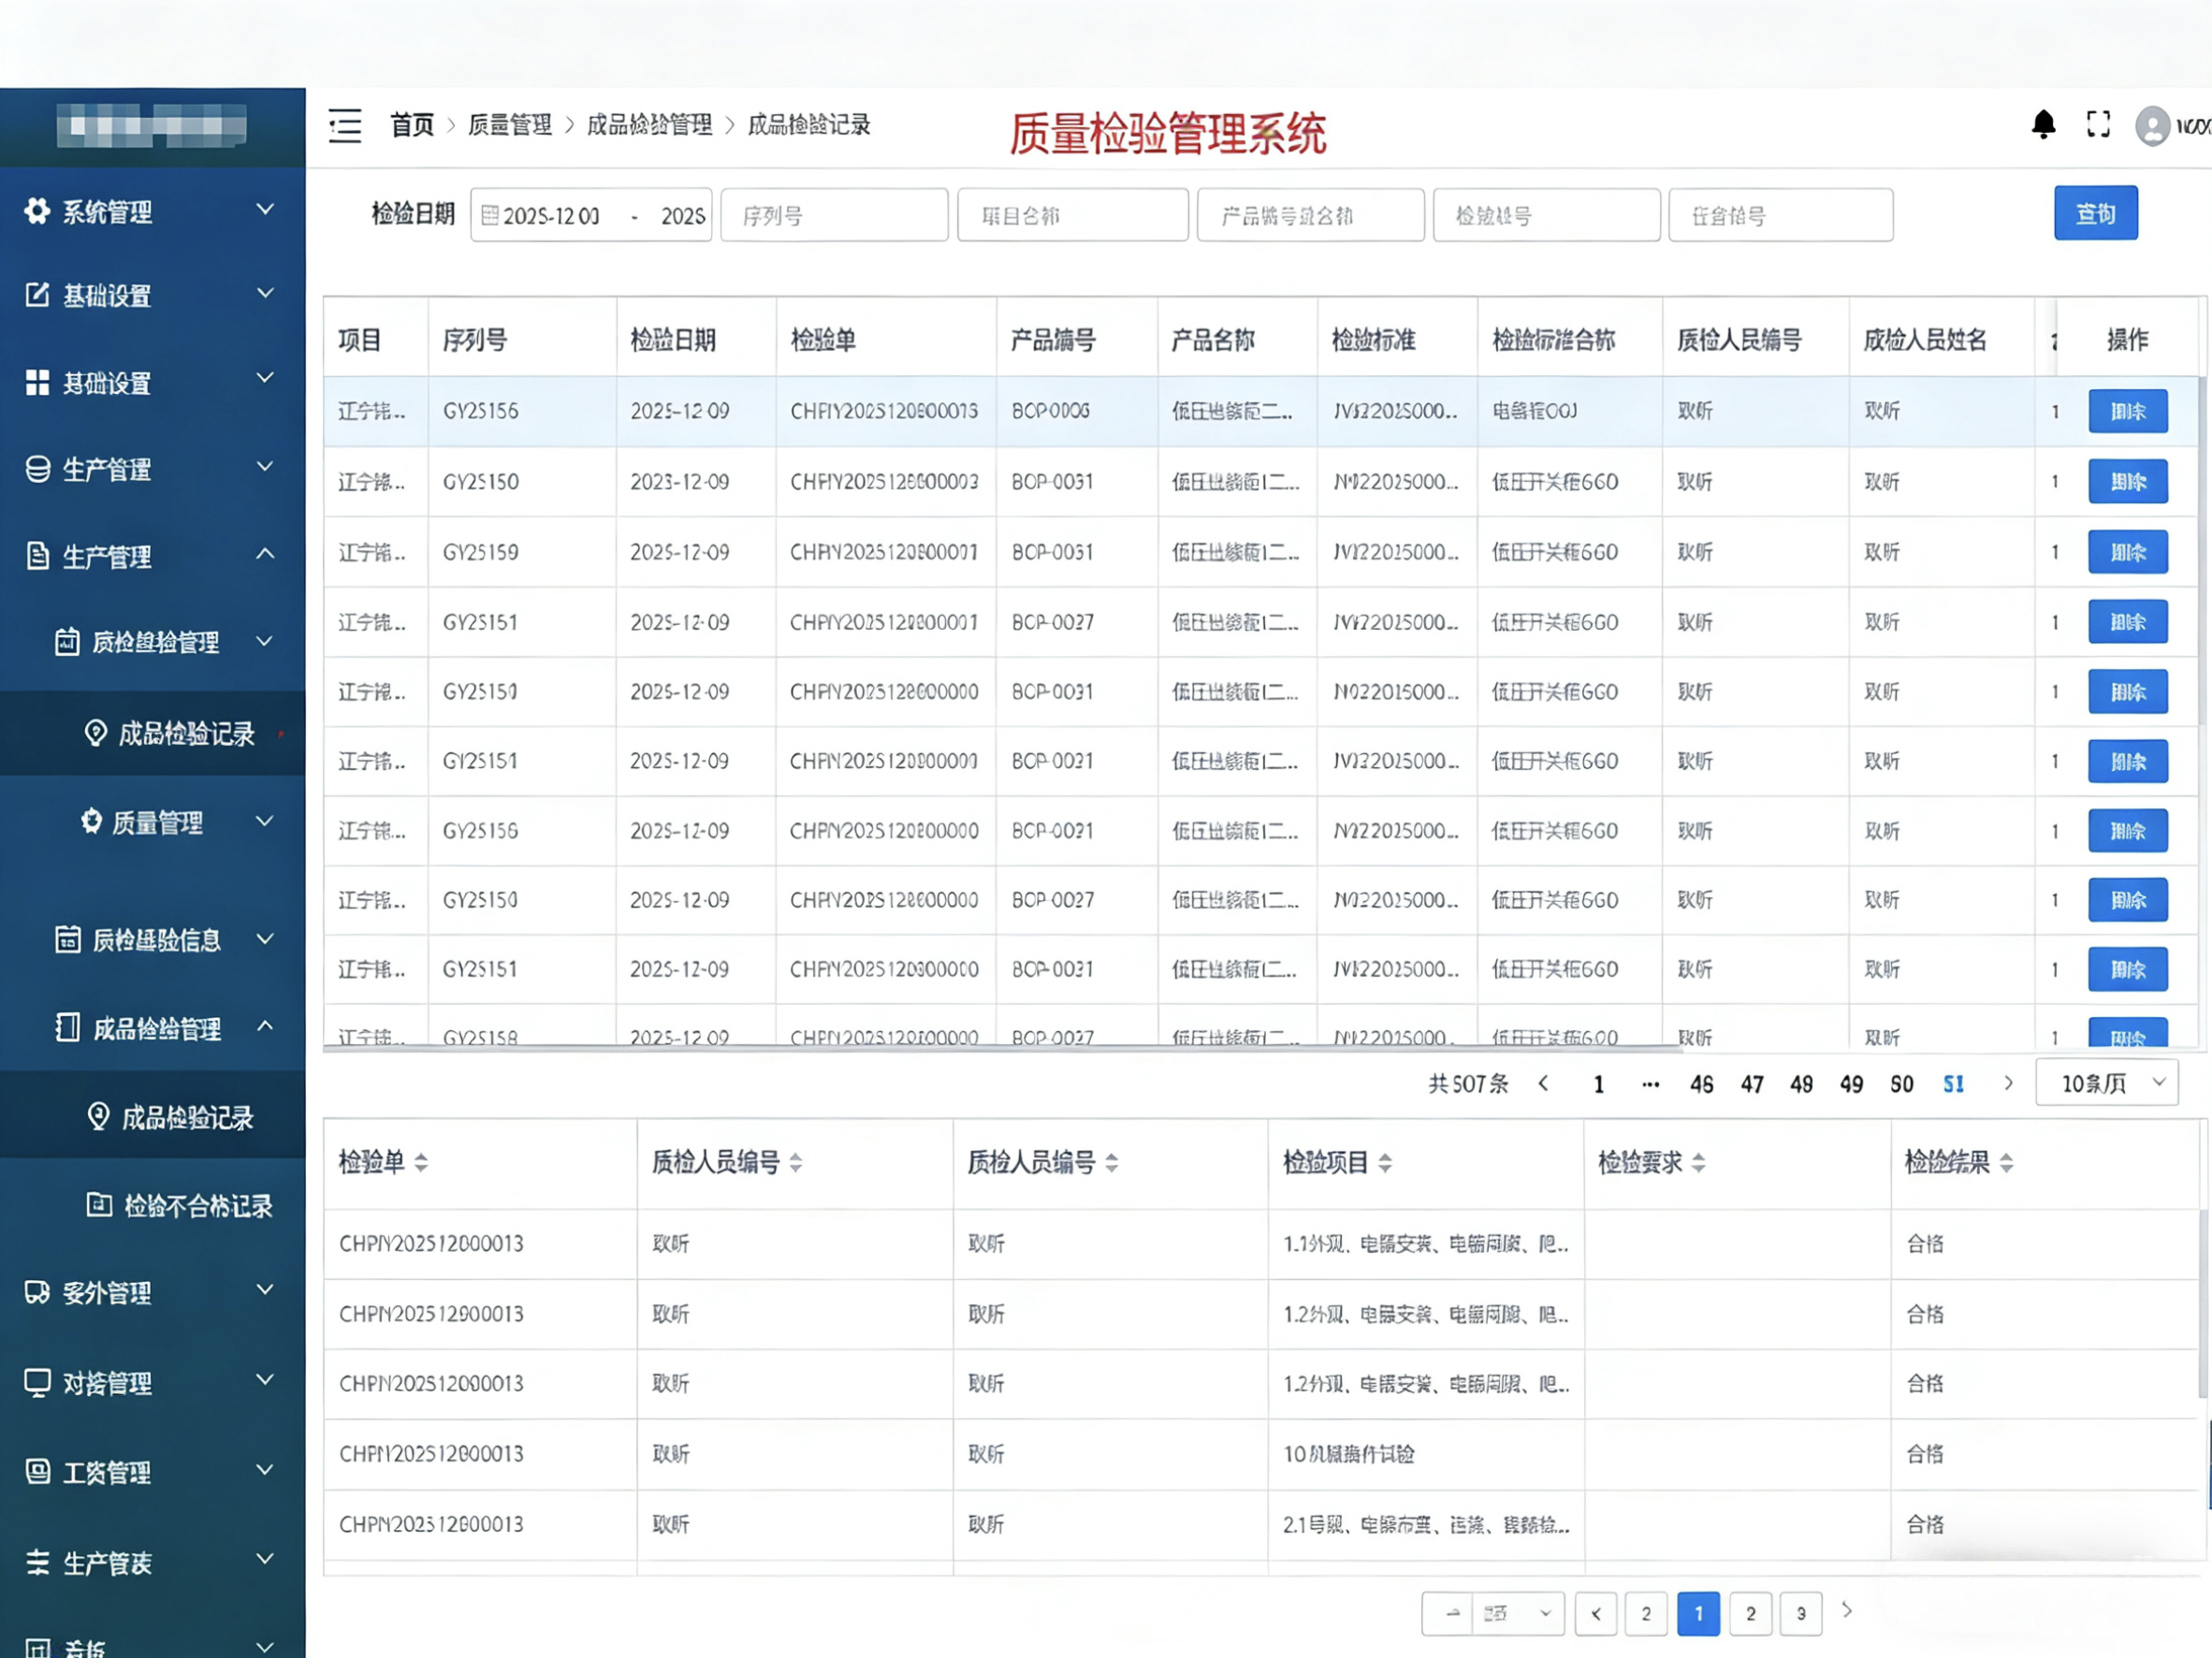Screen dimensions: 2212x1658
Task: Collapse the sidebar with hamburger icon
Action: (345, 126)
